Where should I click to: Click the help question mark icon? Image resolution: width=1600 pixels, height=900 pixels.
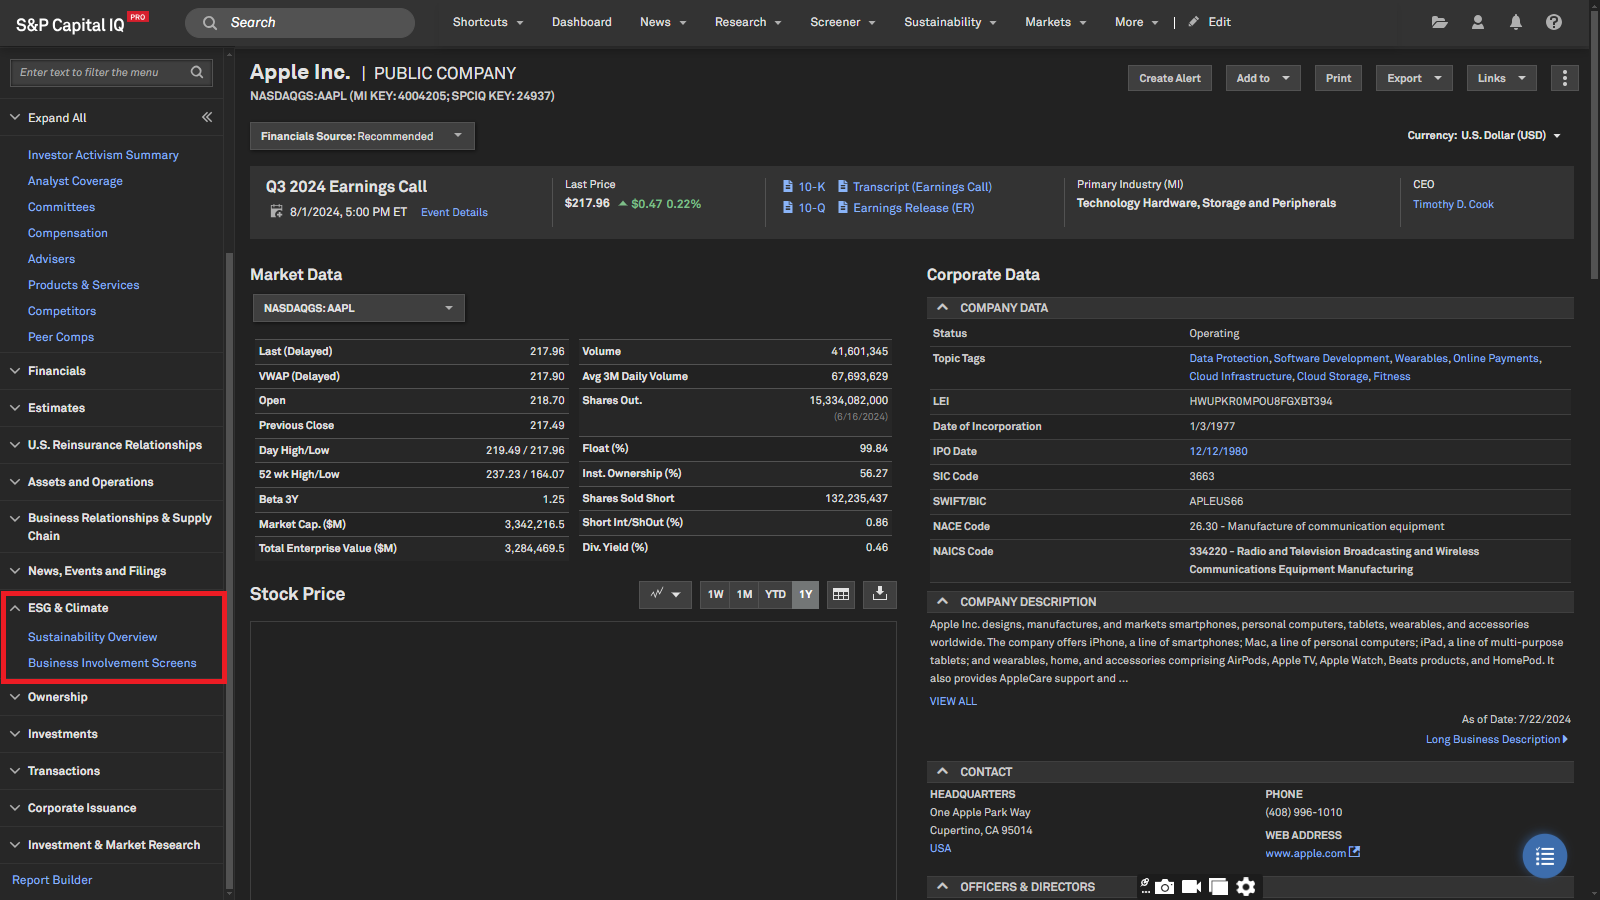pos(1553,22)
